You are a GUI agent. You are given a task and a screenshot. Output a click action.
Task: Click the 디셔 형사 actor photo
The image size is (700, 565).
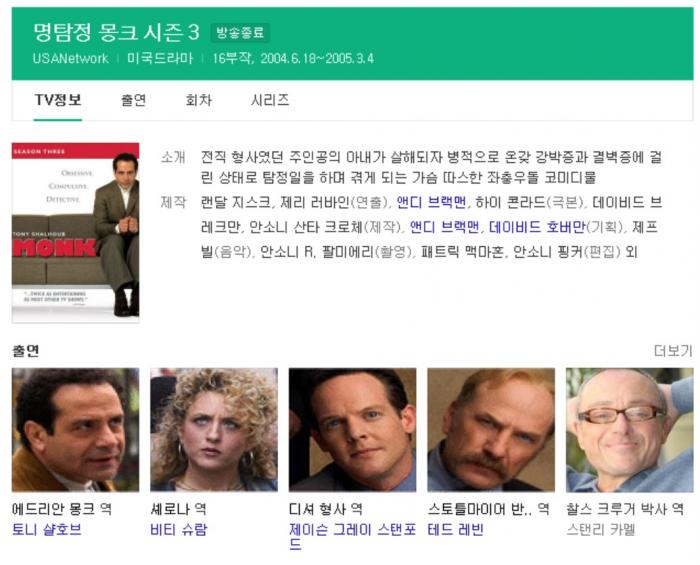(x=352, y=430)
